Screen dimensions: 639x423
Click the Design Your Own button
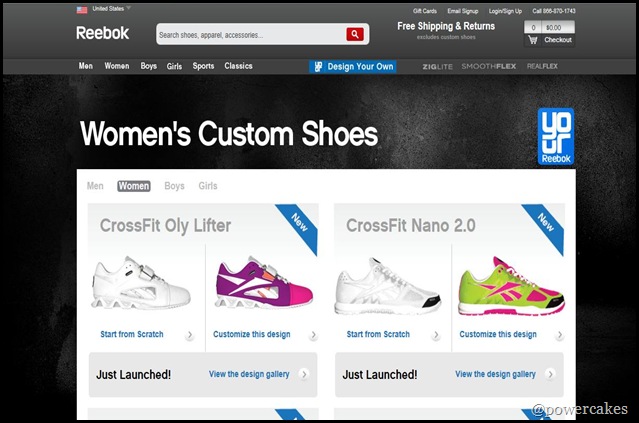(x=353, y=66)
